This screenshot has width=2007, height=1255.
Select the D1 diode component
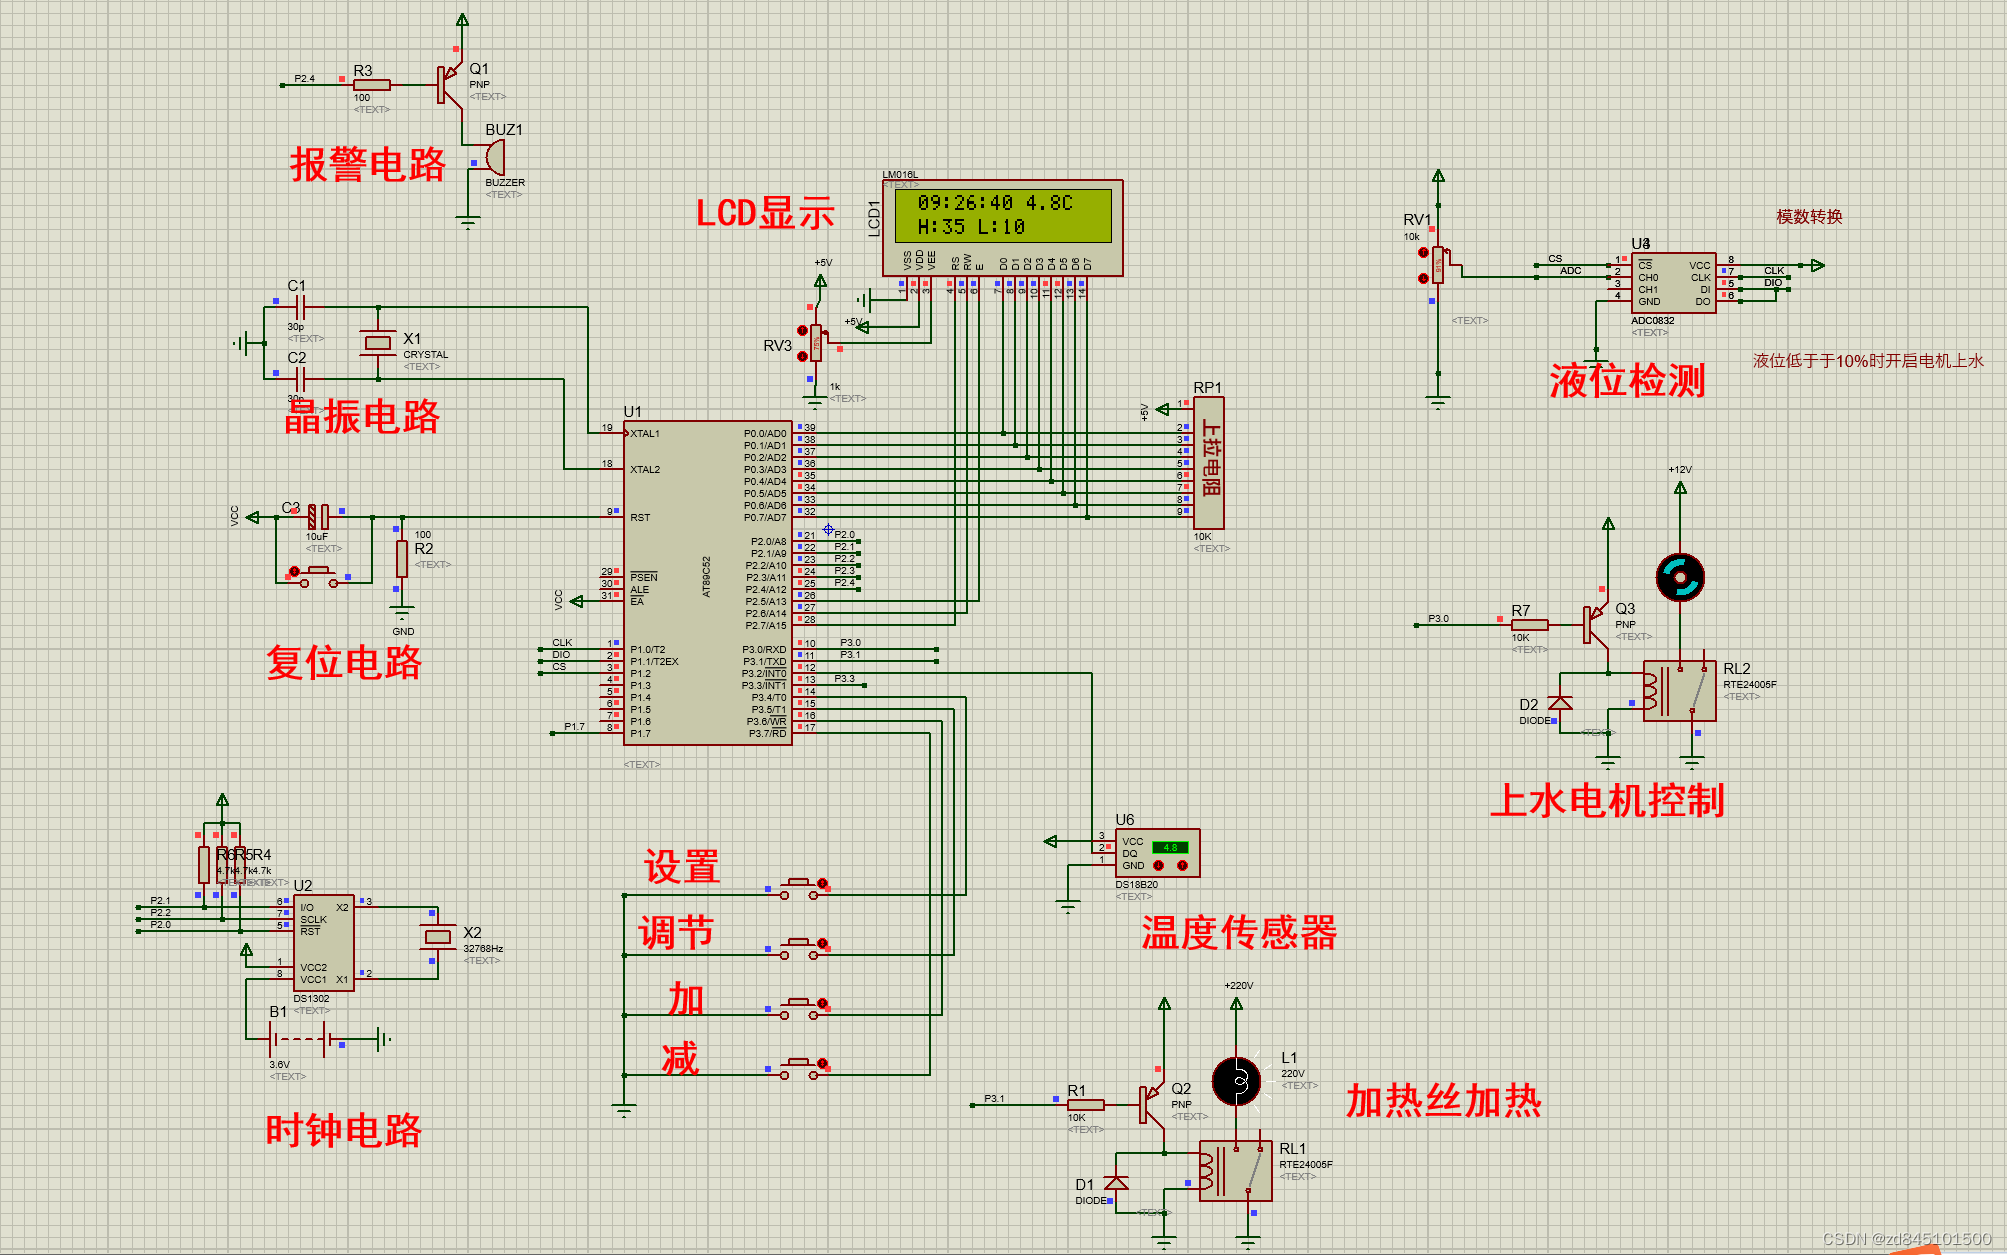(1116, 1183)
